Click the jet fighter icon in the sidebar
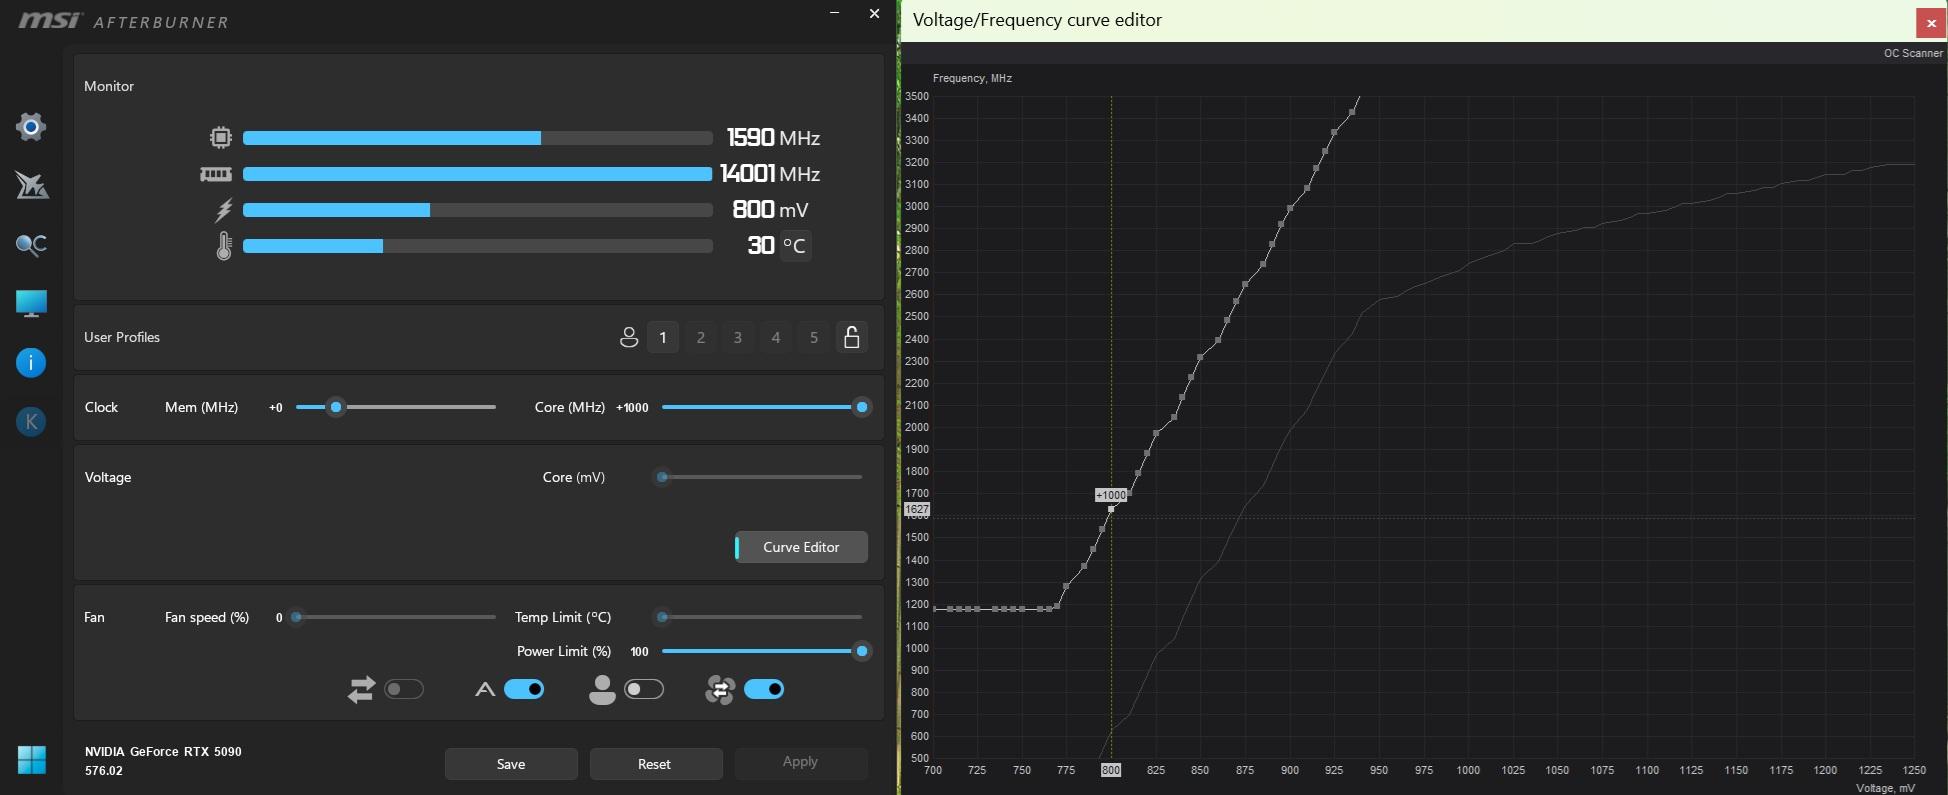Viewport: 1948px width, 795px height. point(31,185)
